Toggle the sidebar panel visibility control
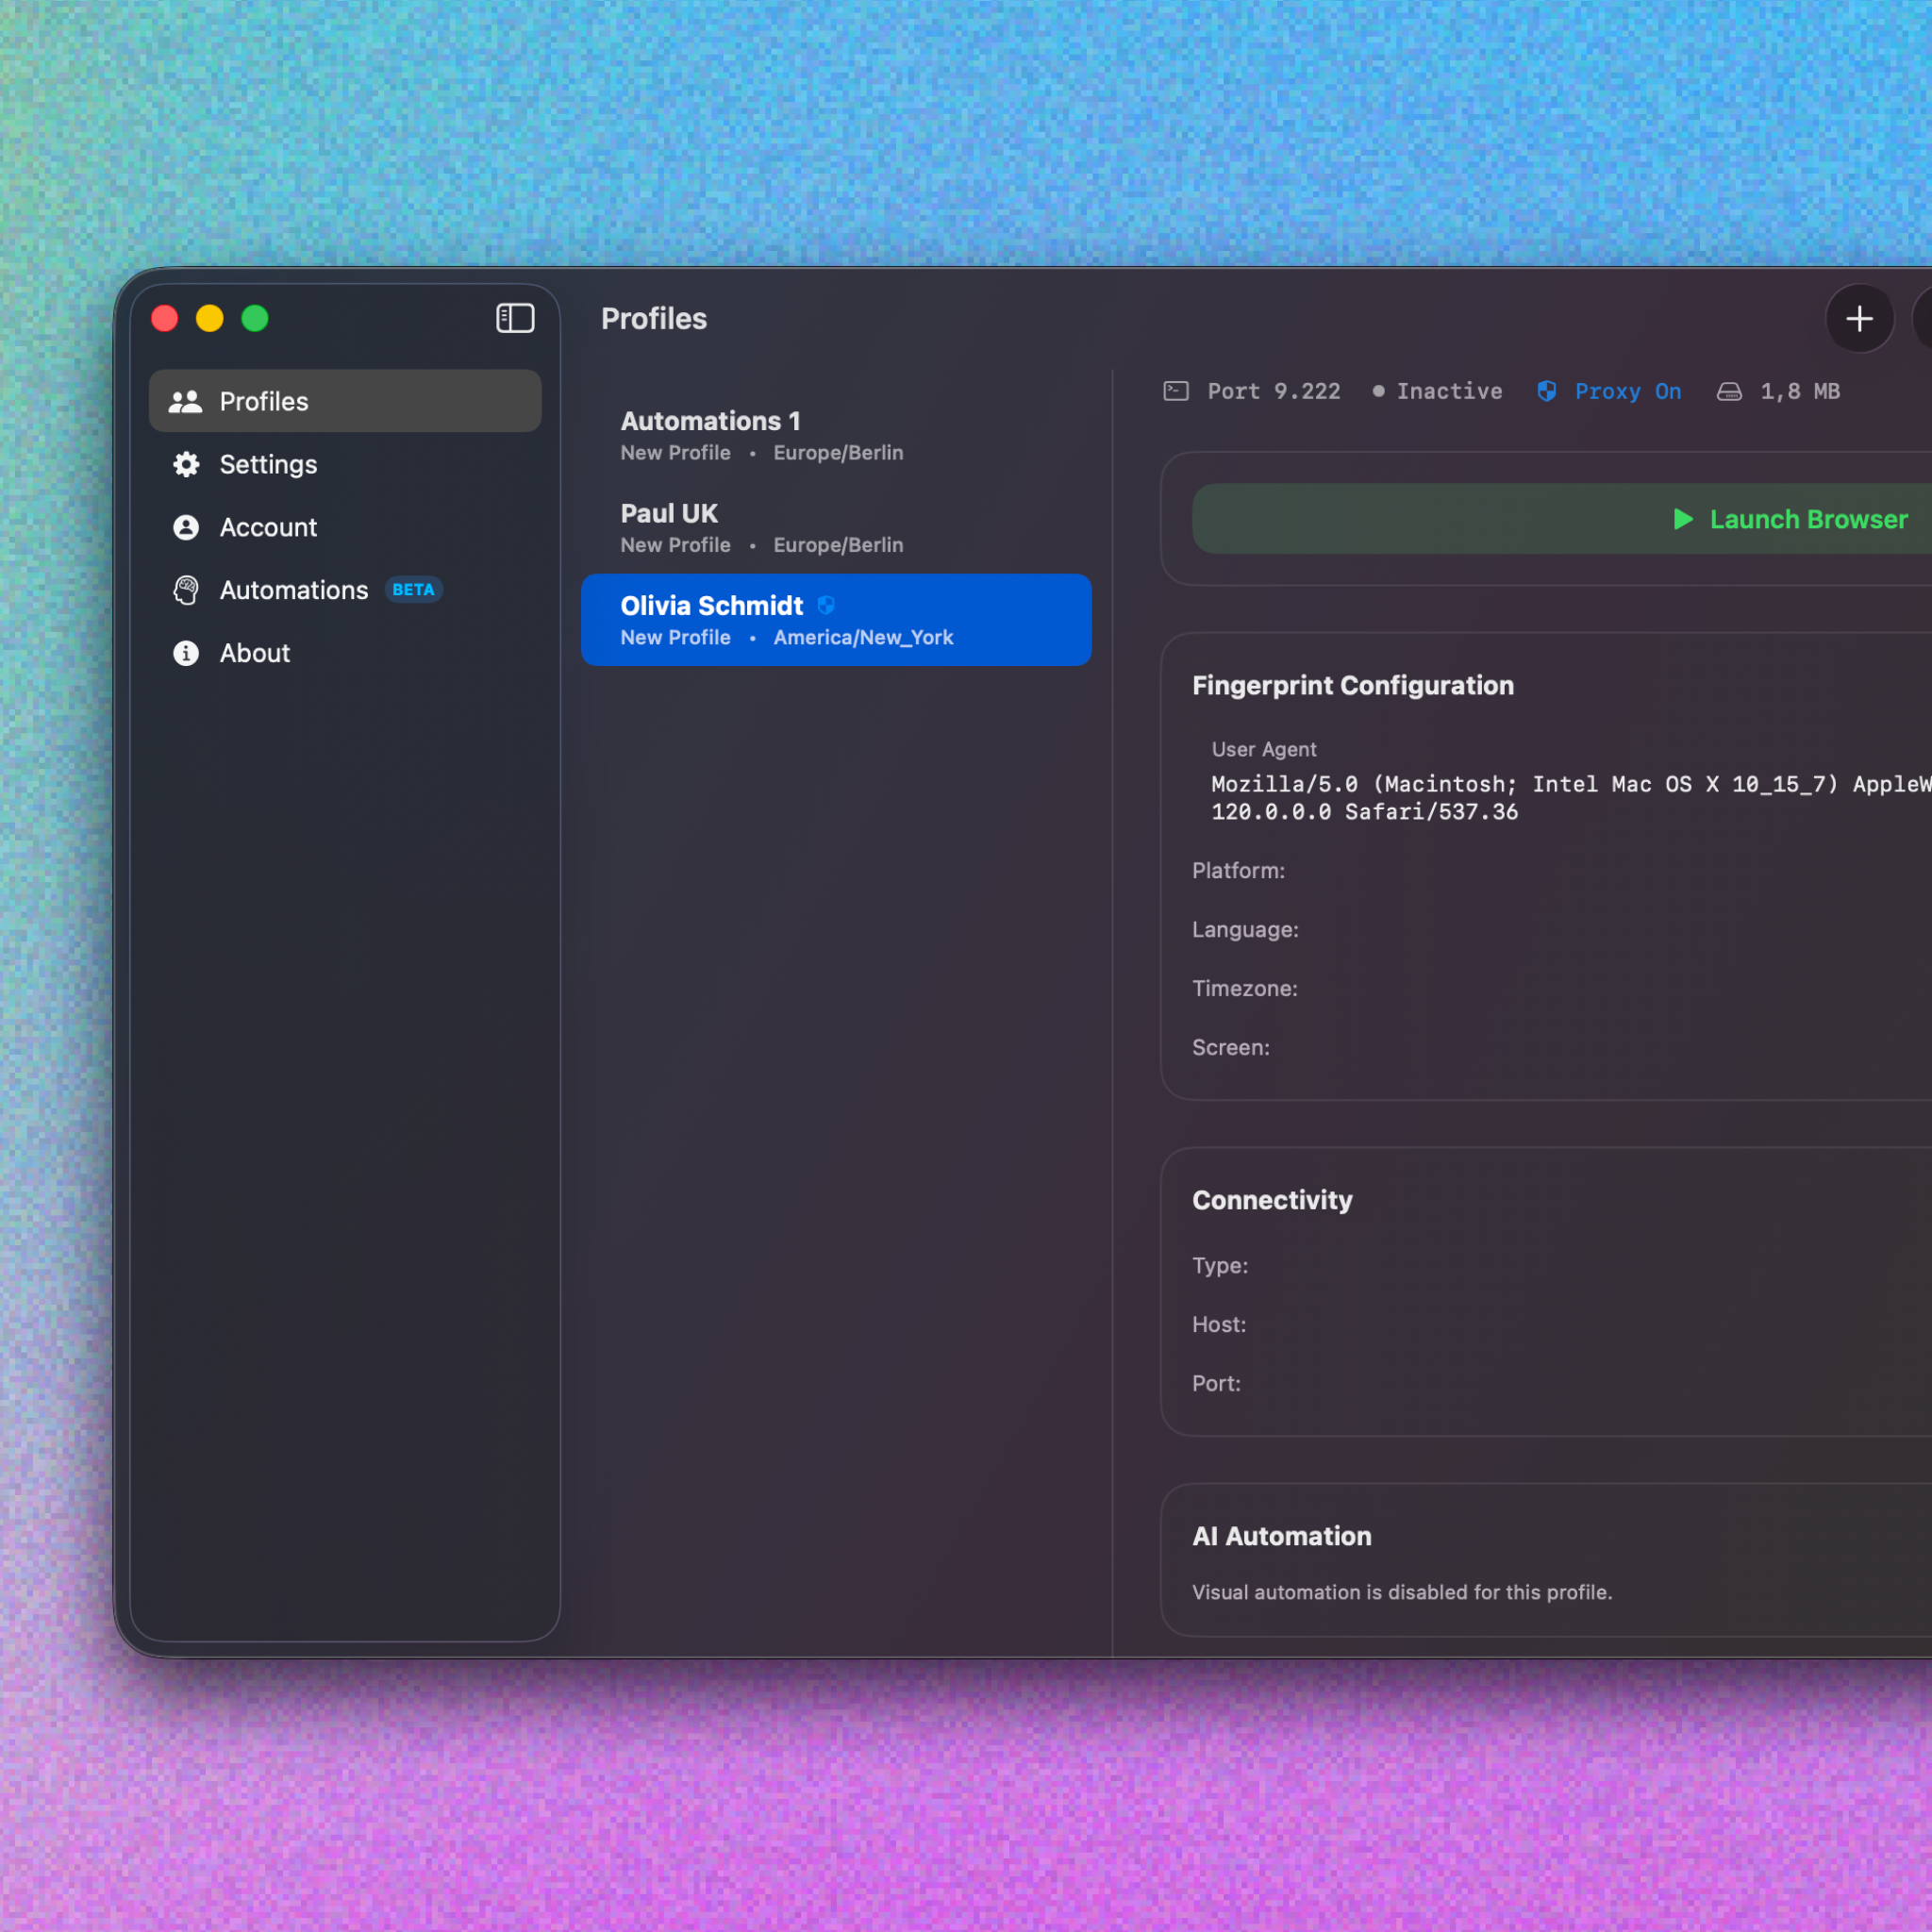Viewport: 1932px width, 1932px height. 515,318
